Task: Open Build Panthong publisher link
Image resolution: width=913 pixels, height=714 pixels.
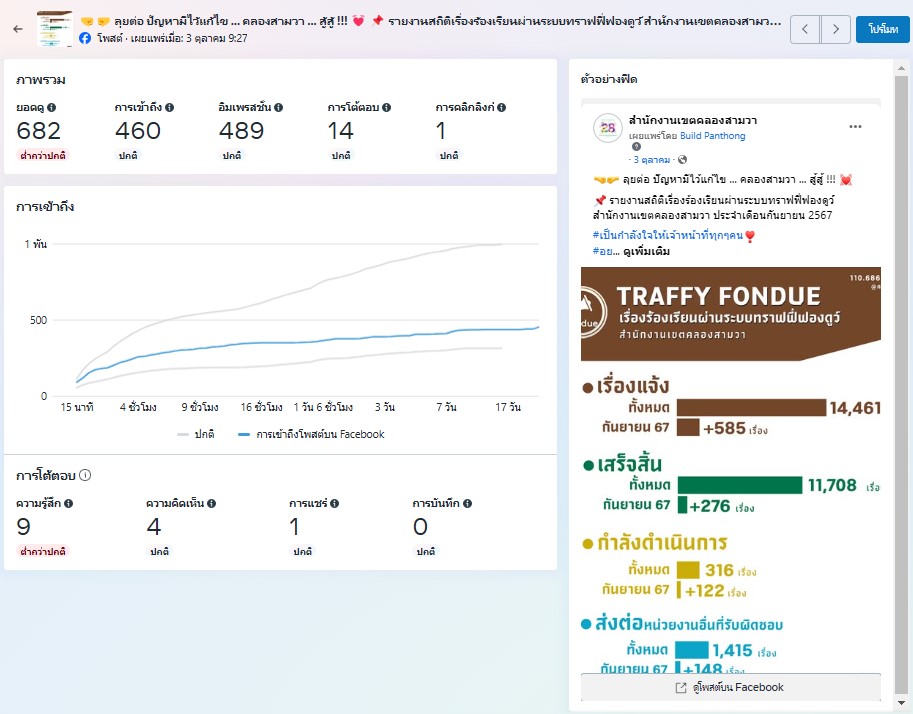Action: coord(712,136)
